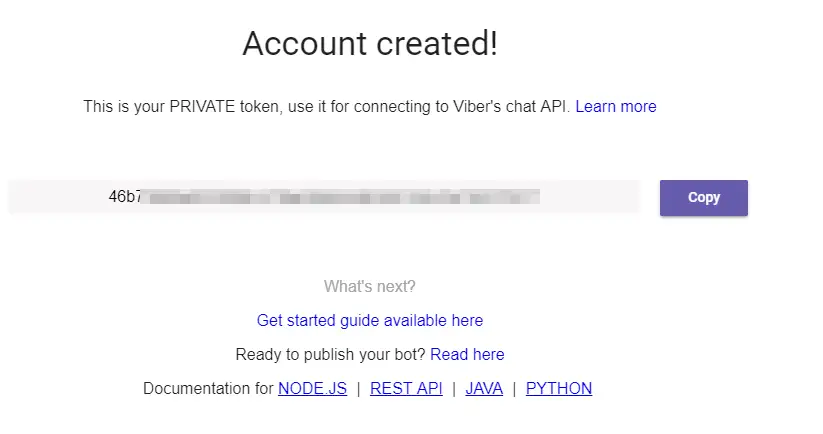The height and width of the screenshot is (434, 823).
Task: Click the Account created! heading
Action: (x=370, y=44)
